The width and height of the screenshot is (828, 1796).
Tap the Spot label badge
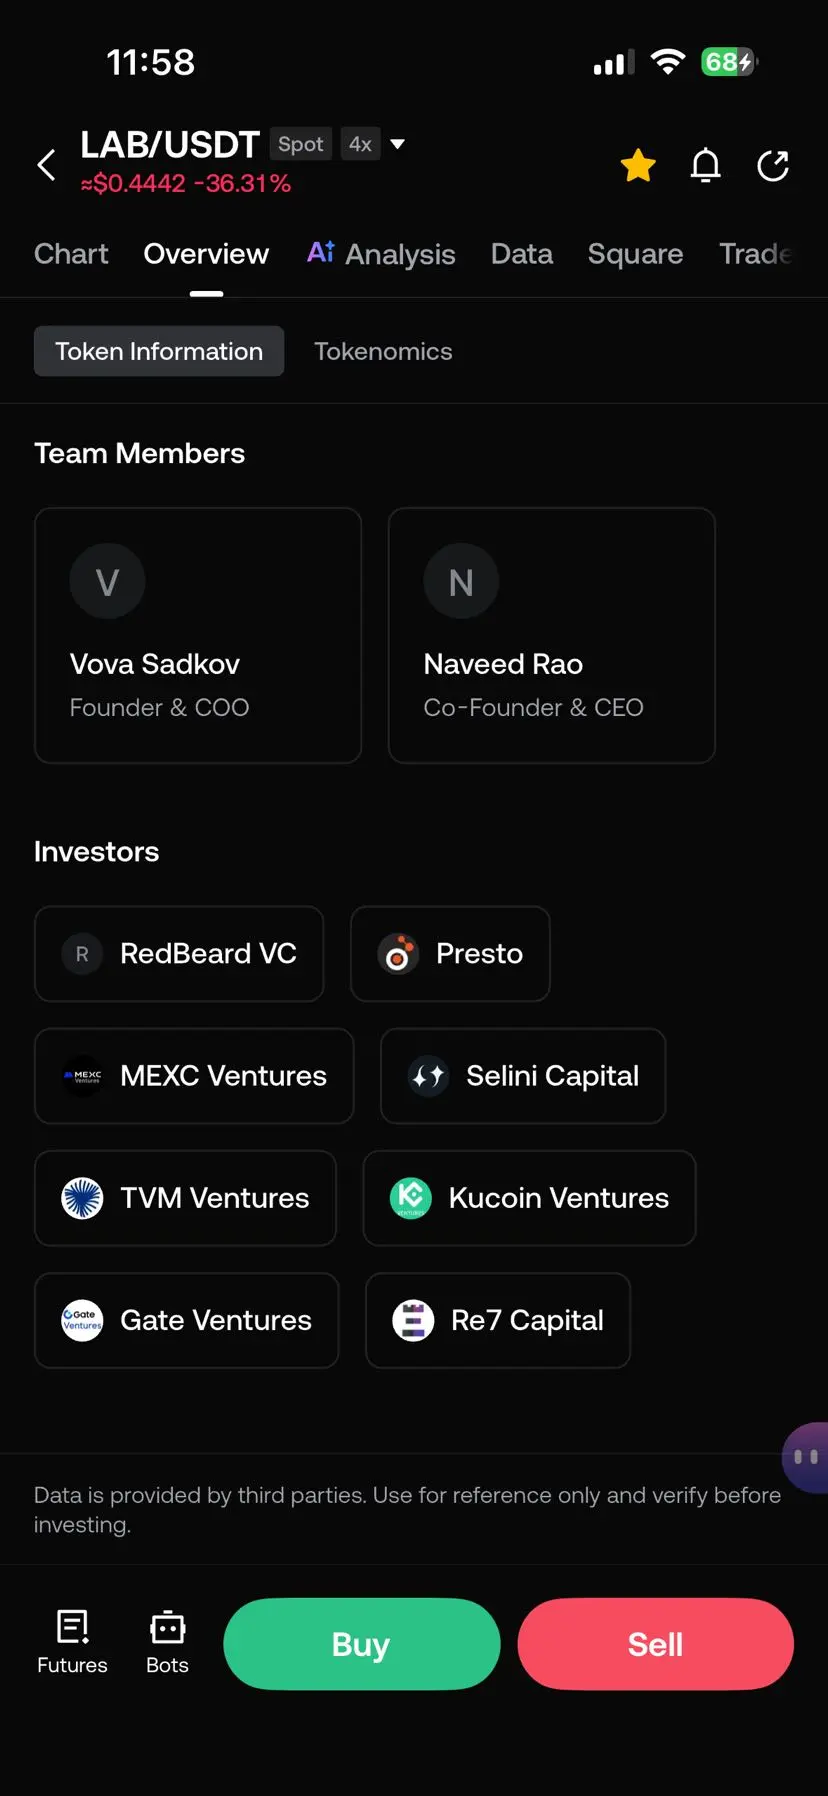300,144
